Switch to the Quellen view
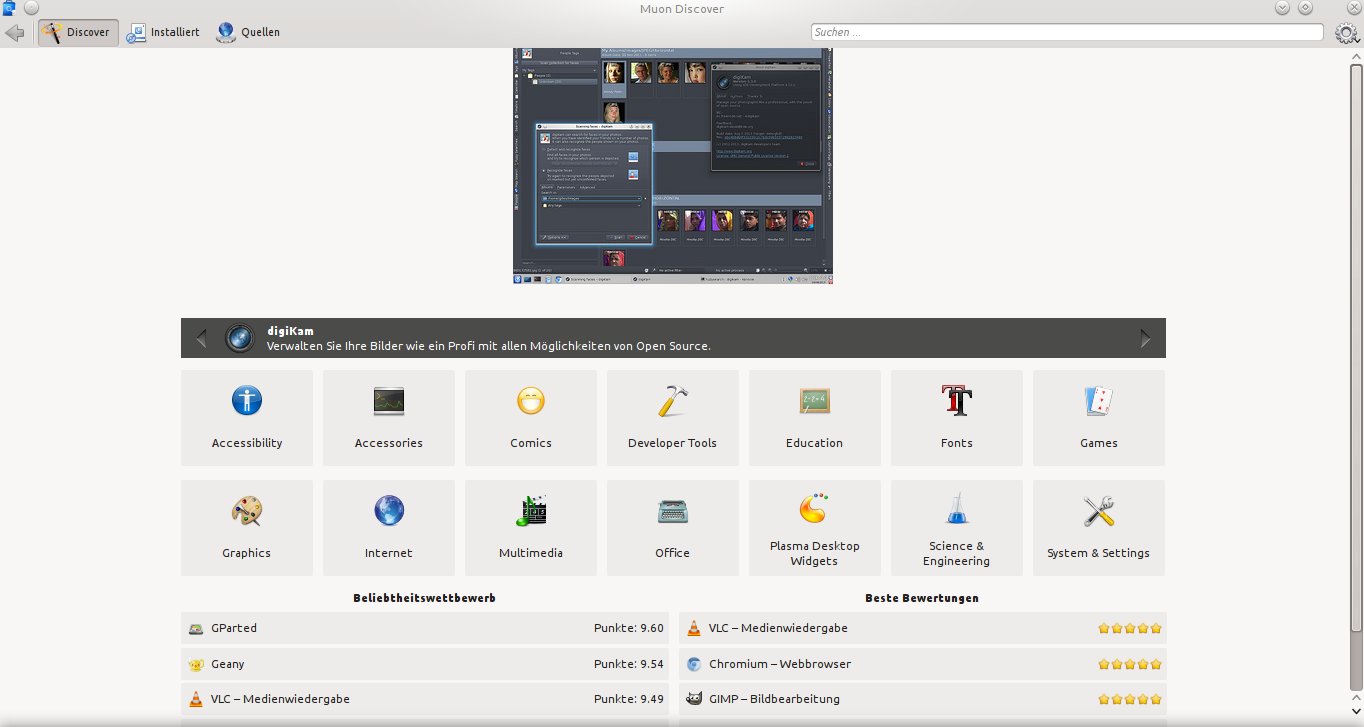This screenshot has width=1364, height=727. coord(248,32)
